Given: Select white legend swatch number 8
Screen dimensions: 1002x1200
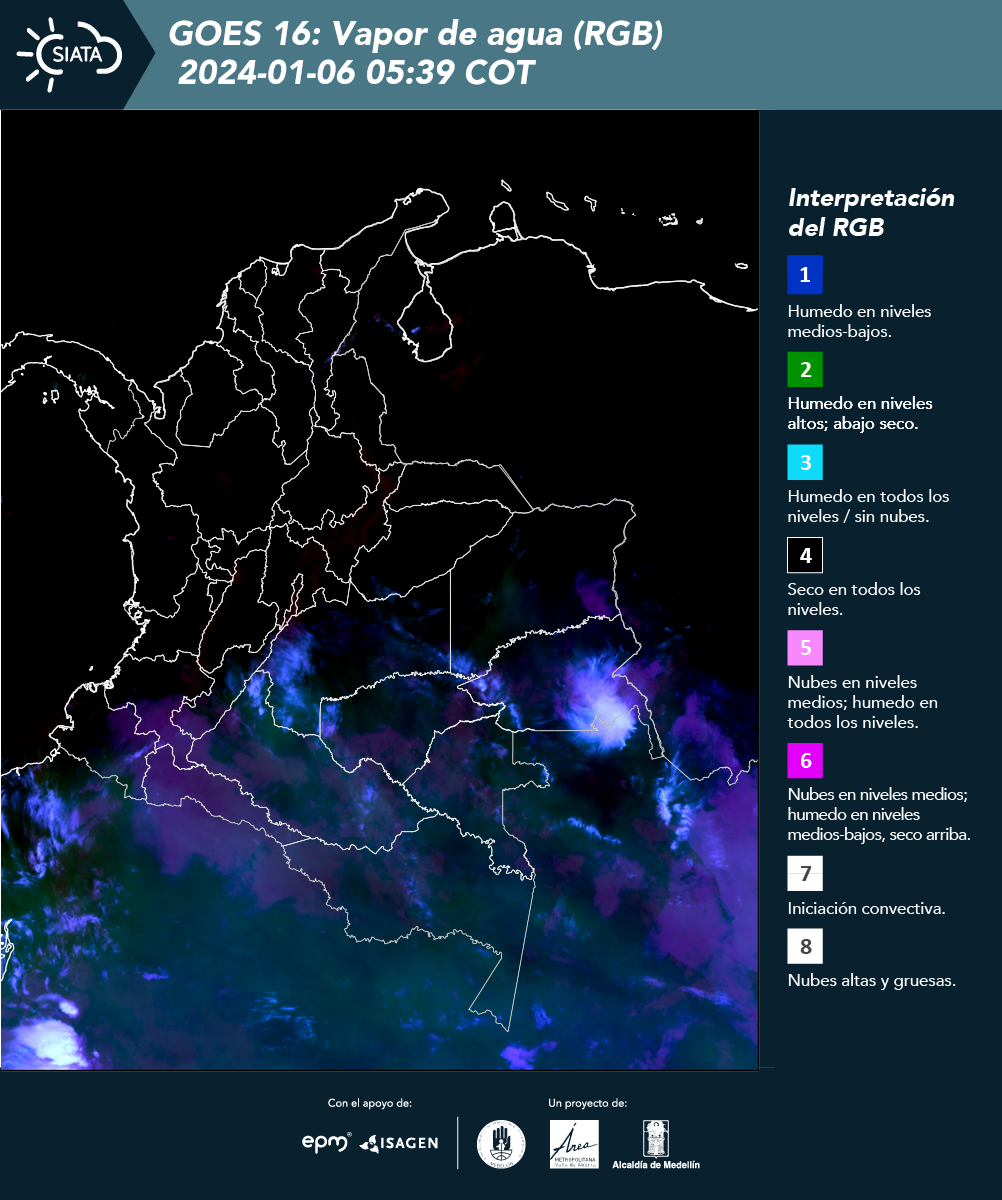Looking at the screenshot, I should coord(805,945).
